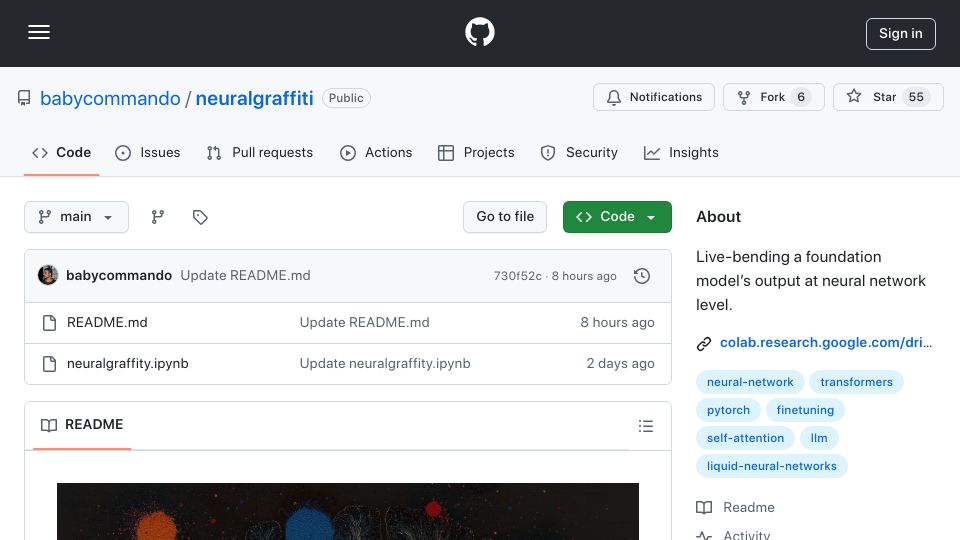
Task: View tags via the tag icon
Action: 200,217
